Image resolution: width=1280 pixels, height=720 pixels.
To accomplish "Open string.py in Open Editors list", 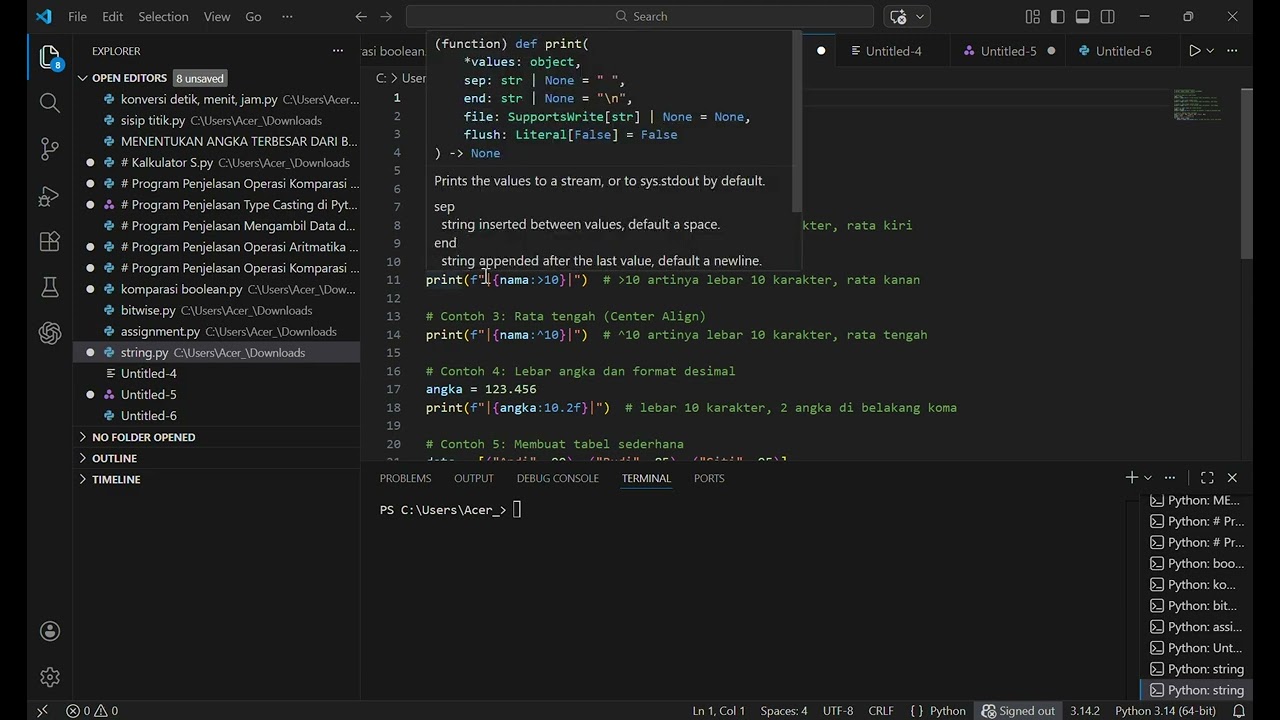I will coord(216,352).
